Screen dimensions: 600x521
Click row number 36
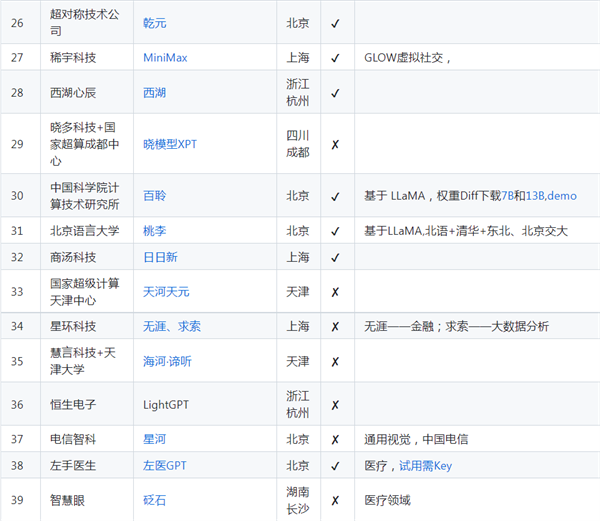(x=17, y=405)
